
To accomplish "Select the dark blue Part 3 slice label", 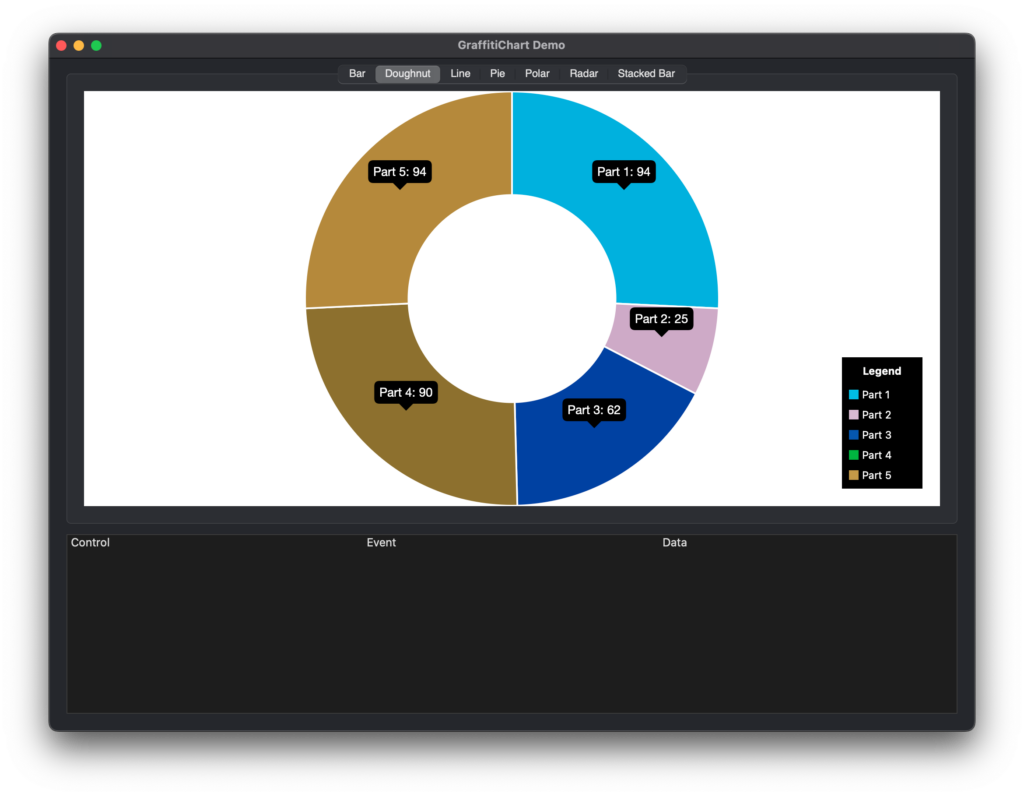I will [x=594, y=410].
